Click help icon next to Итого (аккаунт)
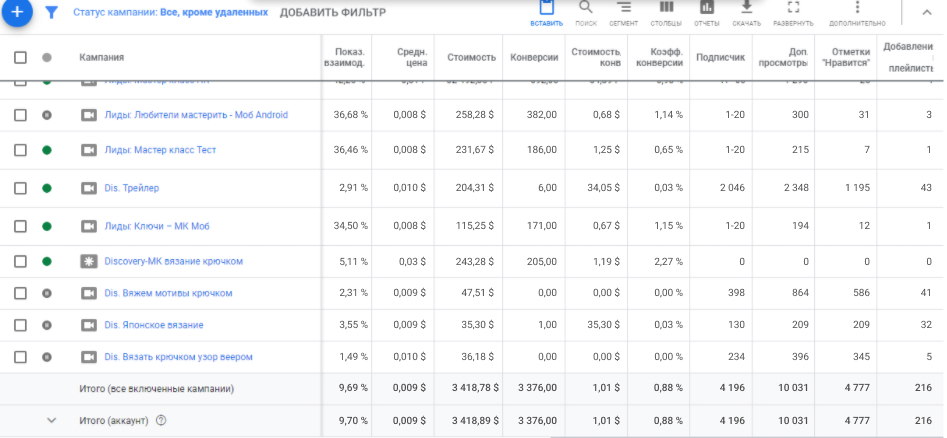This screenshot has width=947, height=438. pyautogui.click(x=161, y=420)
